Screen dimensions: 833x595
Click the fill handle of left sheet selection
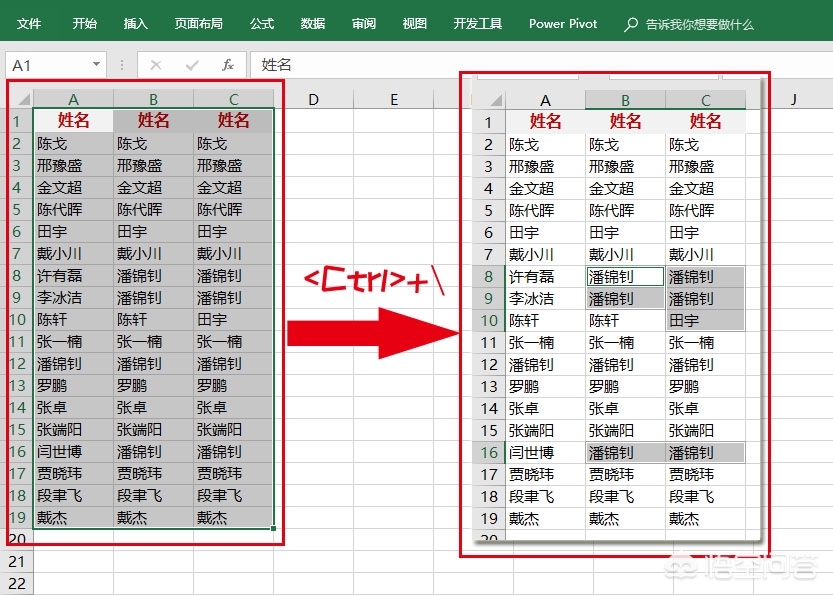273,528
